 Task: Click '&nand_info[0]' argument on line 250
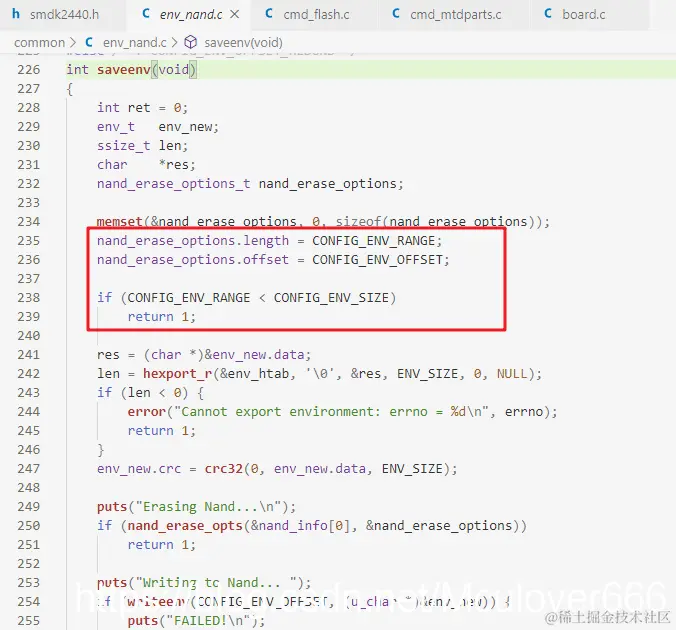click(x=300, y=526)
